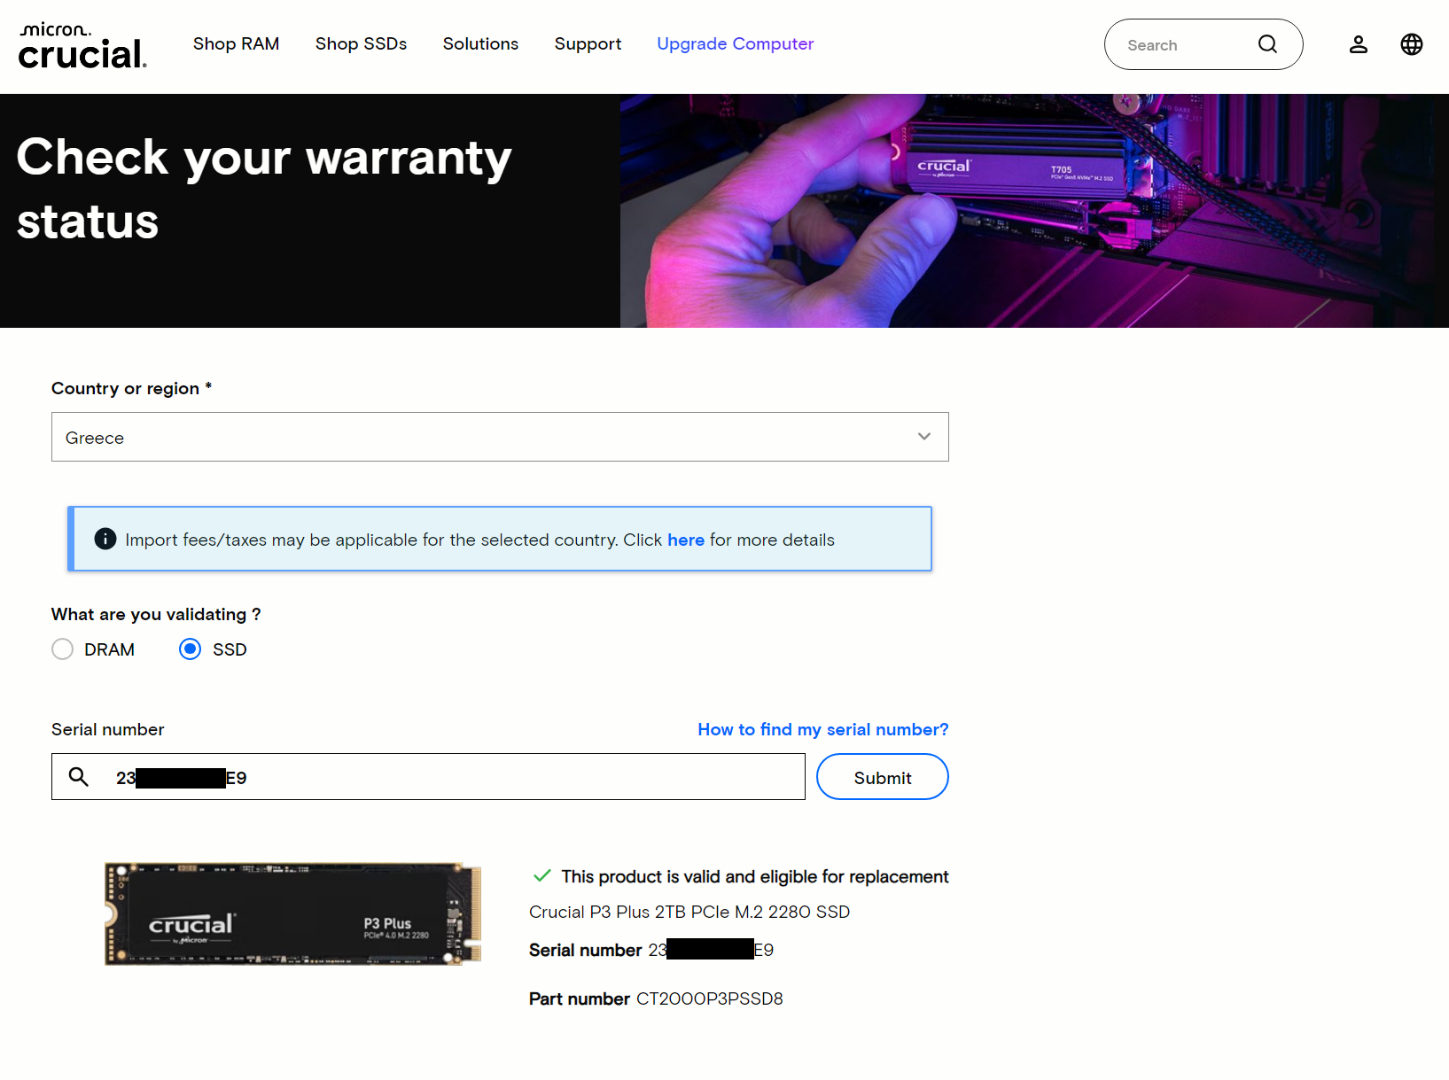Open the Country or region dropdown
Viewport: 1449px width, 1080px height.
click(x=500, y=437)
